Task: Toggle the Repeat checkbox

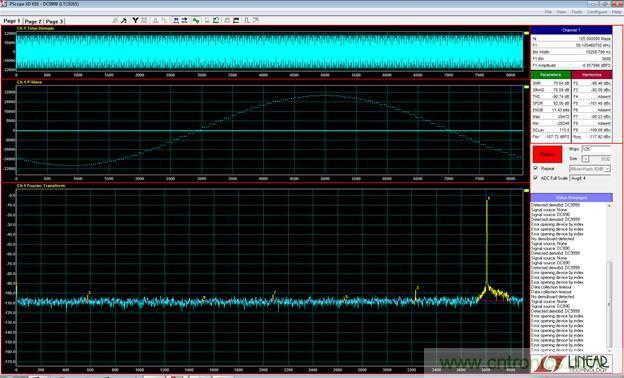Action: point(536,168)
